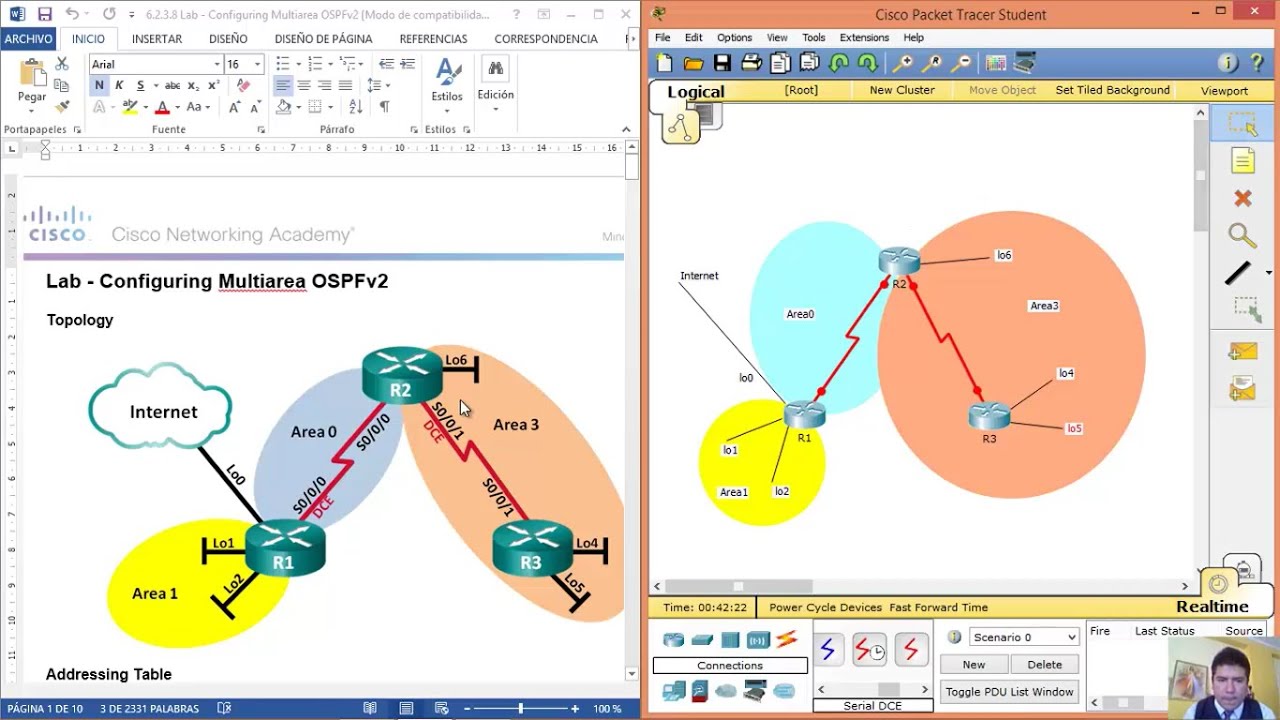Screen dimensions: 1280x720
Task: Click the Toggle PDU List Window button
Action: [1009, 692]
